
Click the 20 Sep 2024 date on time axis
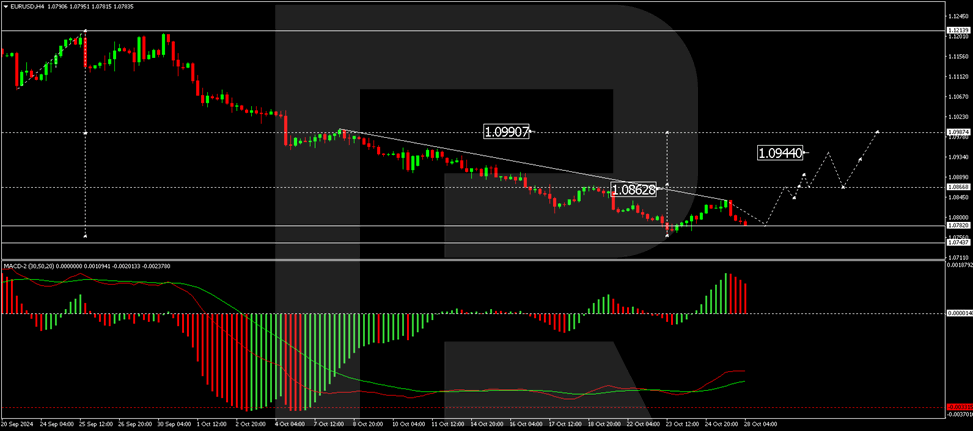[x=16, y=424]
